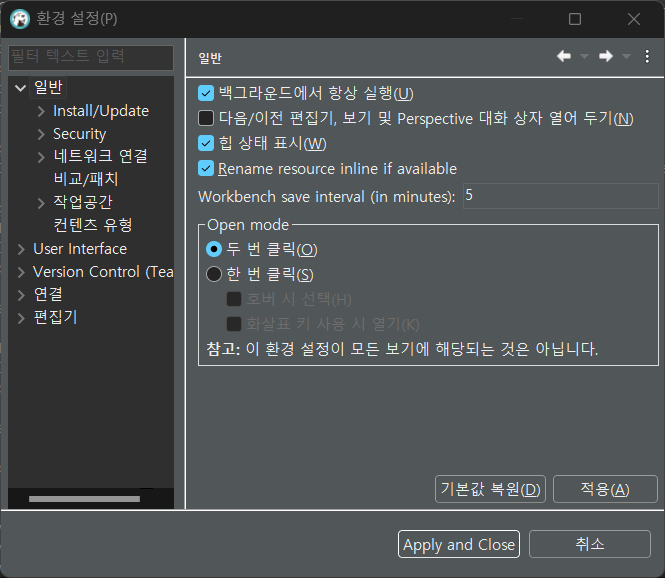The image size is (665, 578).
Task: Expand the User Interface node
Action: [21, 249]
